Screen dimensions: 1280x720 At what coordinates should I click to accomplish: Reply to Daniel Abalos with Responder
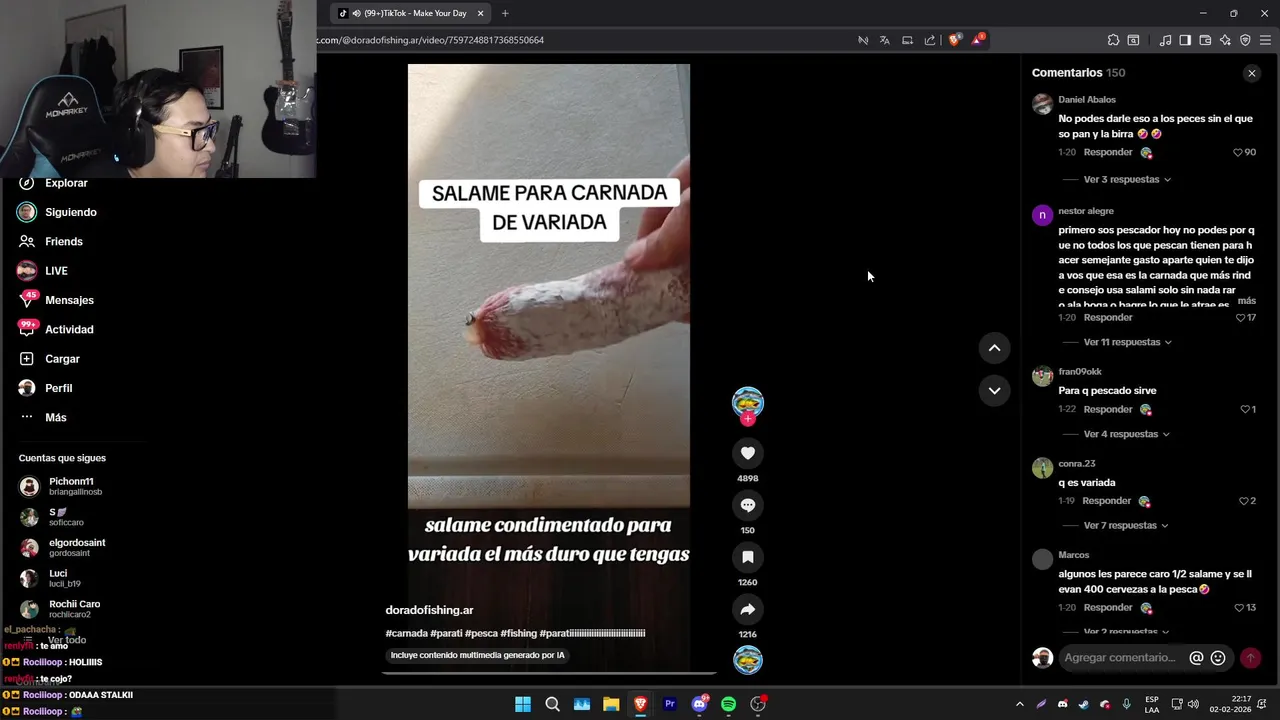(1108, 152)
